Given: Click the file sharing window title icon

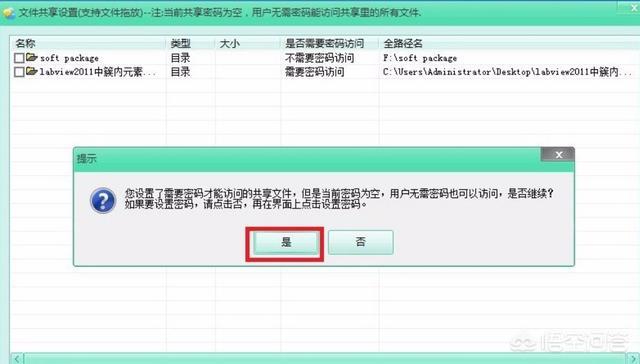Looking at the screenshot, I should pos(8,13).
